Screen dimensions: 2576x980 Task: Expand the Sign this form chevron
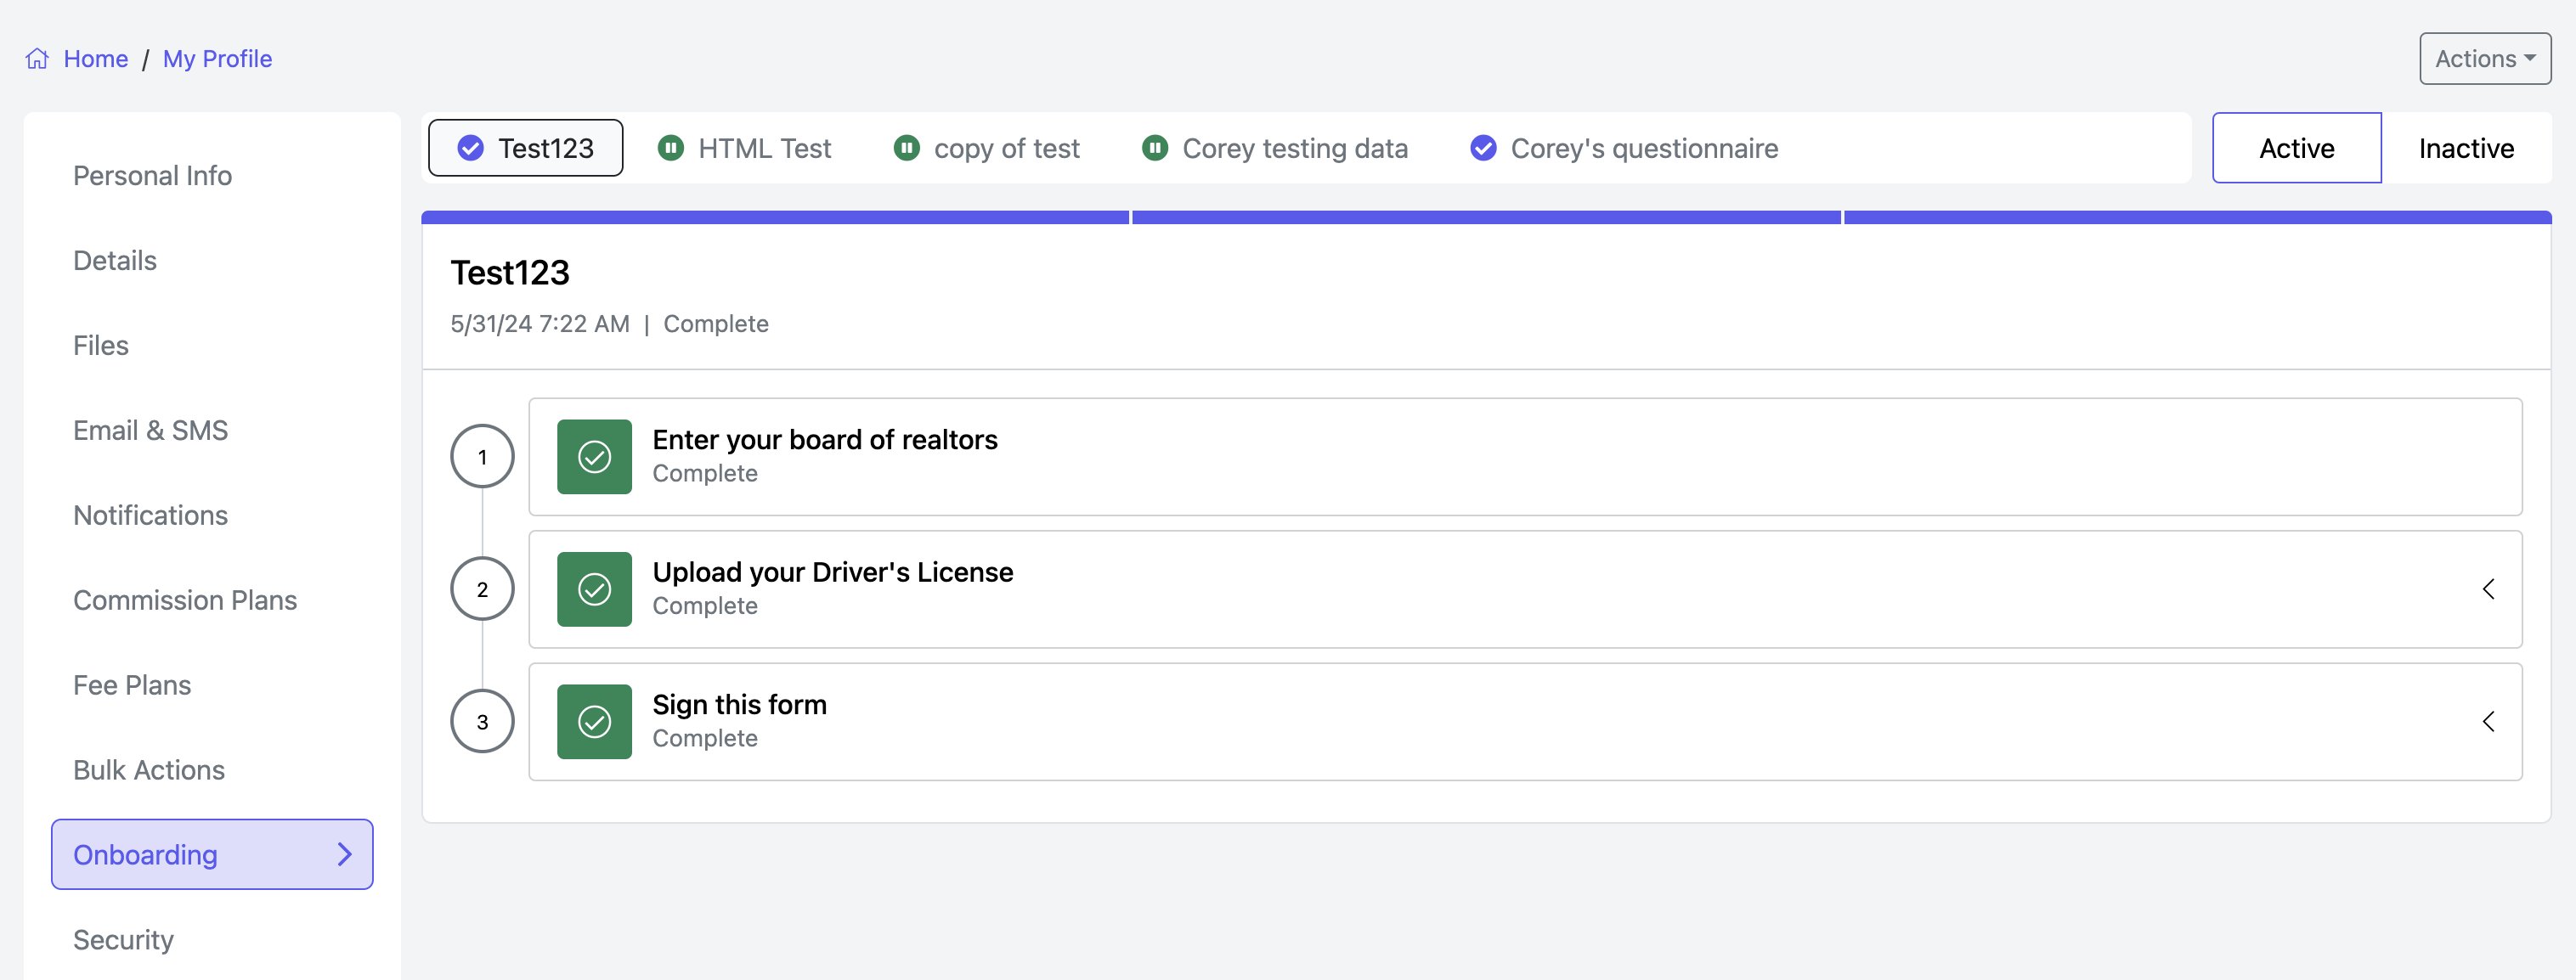tap(2488, 721)
